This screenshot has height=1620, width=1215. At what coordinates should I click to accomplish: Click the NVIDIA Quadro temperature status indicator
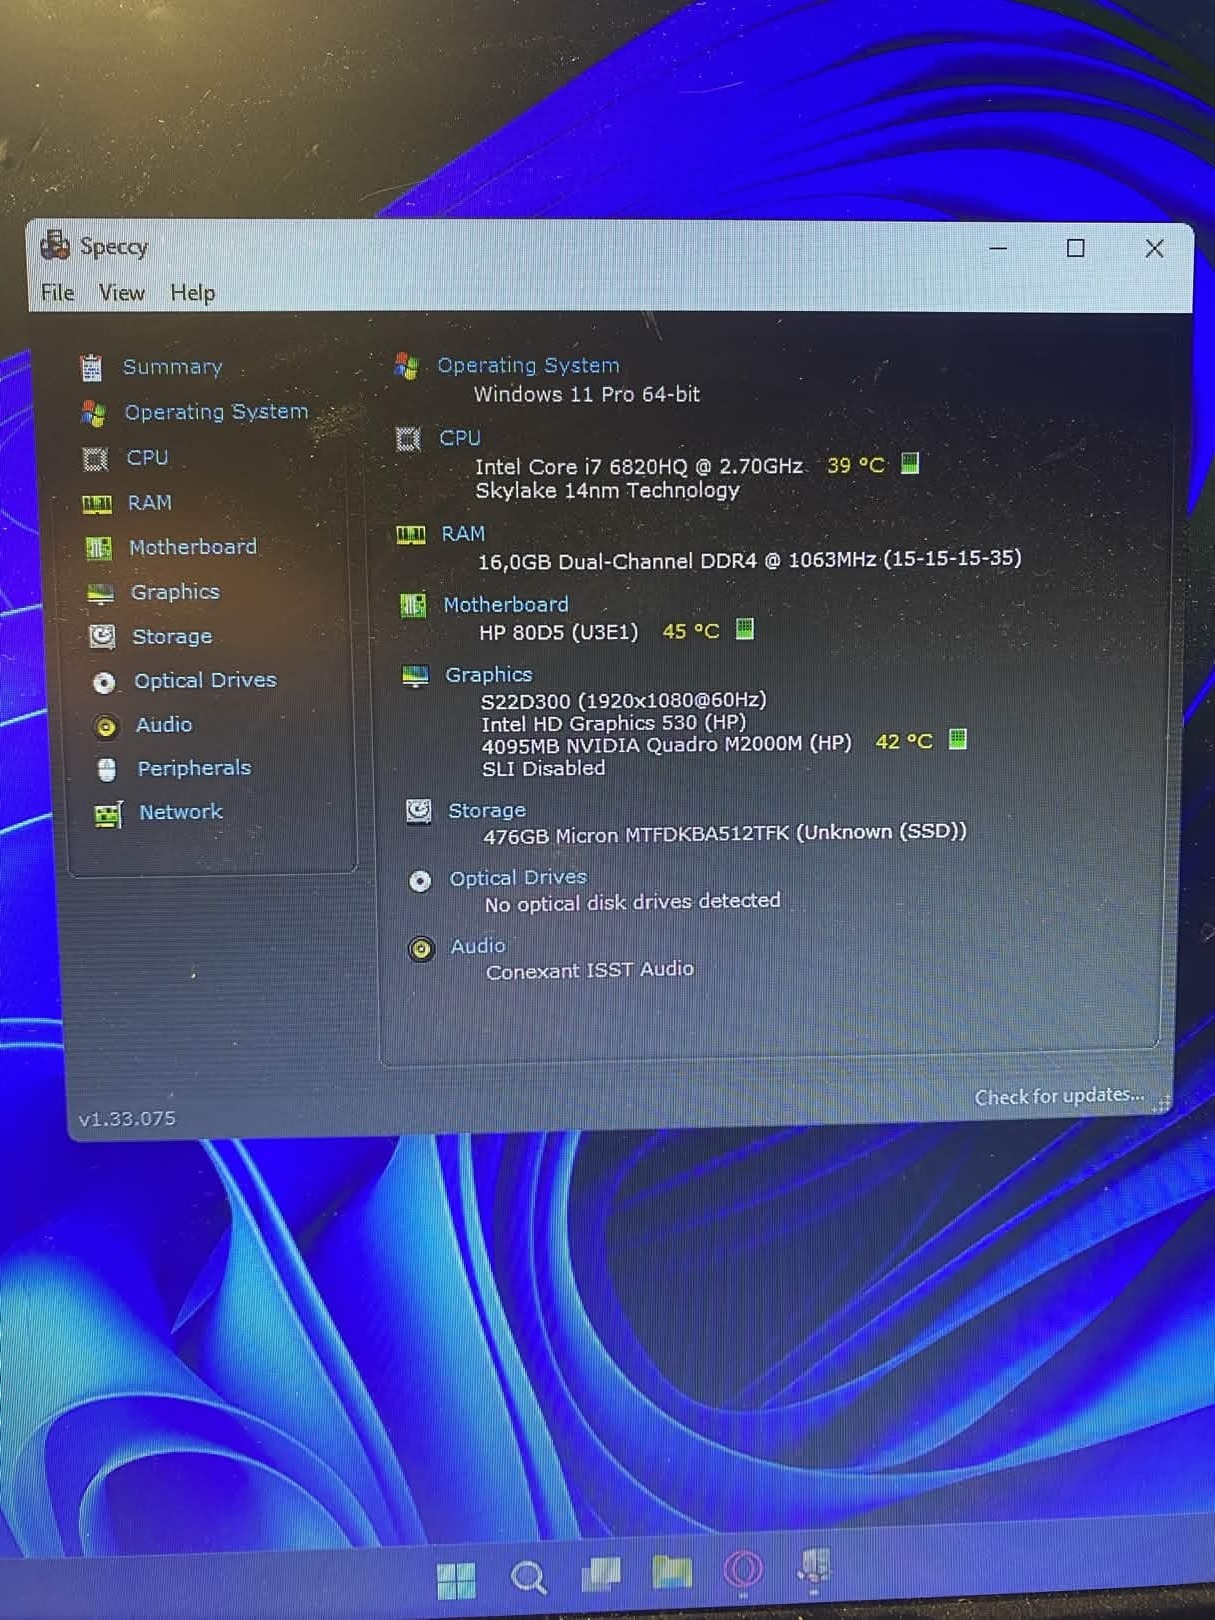click(958, 739)
